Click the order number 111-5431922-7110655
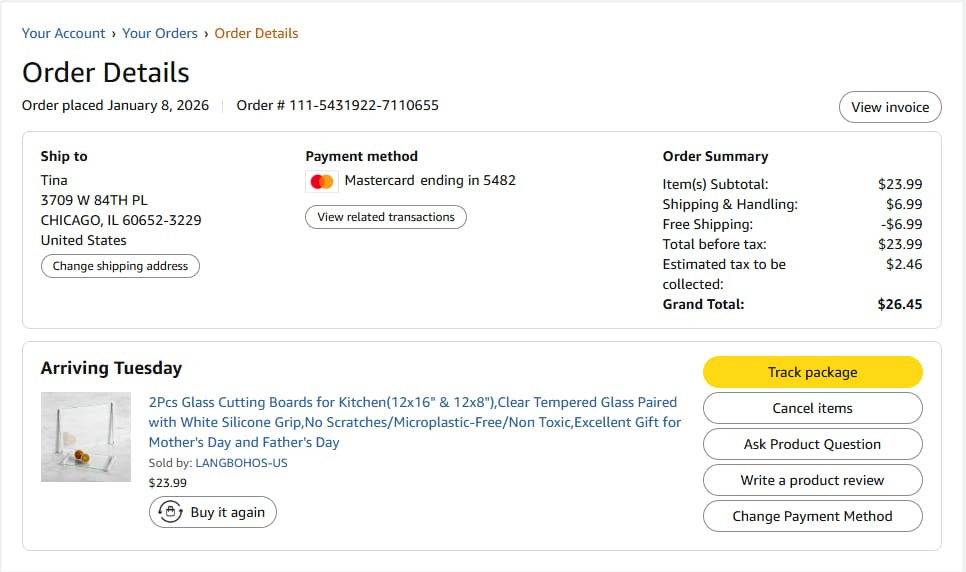The height and width of the screenshot is (572, 966). coord(363,105)
